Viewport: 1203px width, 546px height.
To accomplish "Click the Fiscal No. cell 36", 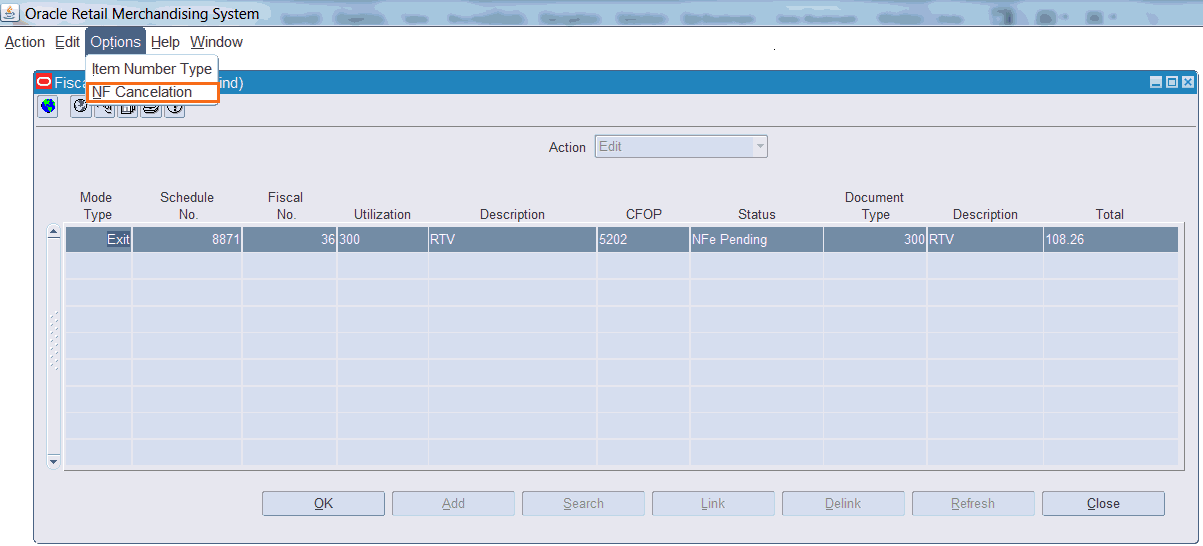I will (289, 240).
